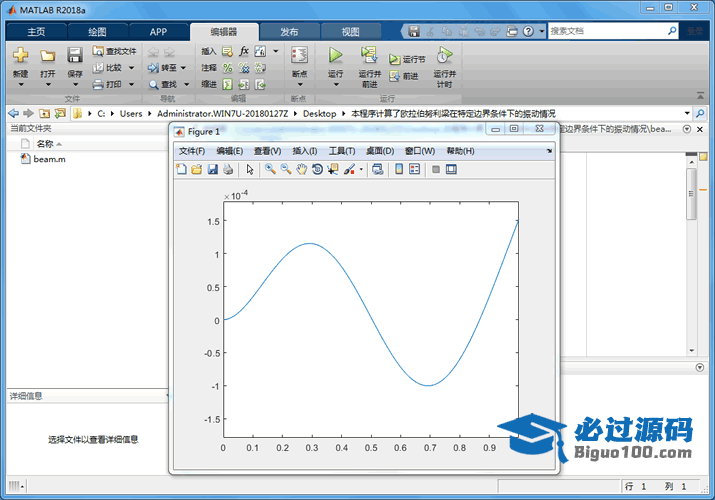This screenshot has height=500, width=715.
Task: Click the editor vertical scrollbar thumb
Action: pyautogui.click(x=691, y=194)
